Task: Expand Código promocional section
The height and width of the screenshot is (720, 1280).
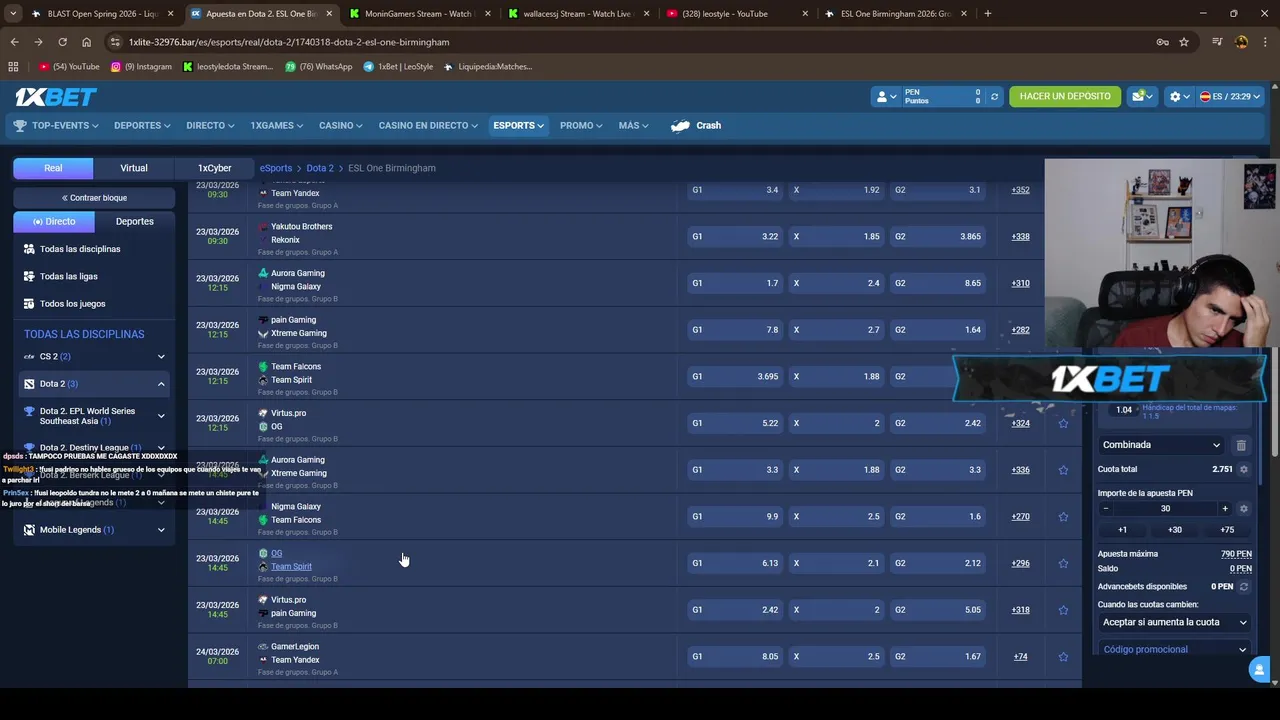Action: coord(1175,650)
